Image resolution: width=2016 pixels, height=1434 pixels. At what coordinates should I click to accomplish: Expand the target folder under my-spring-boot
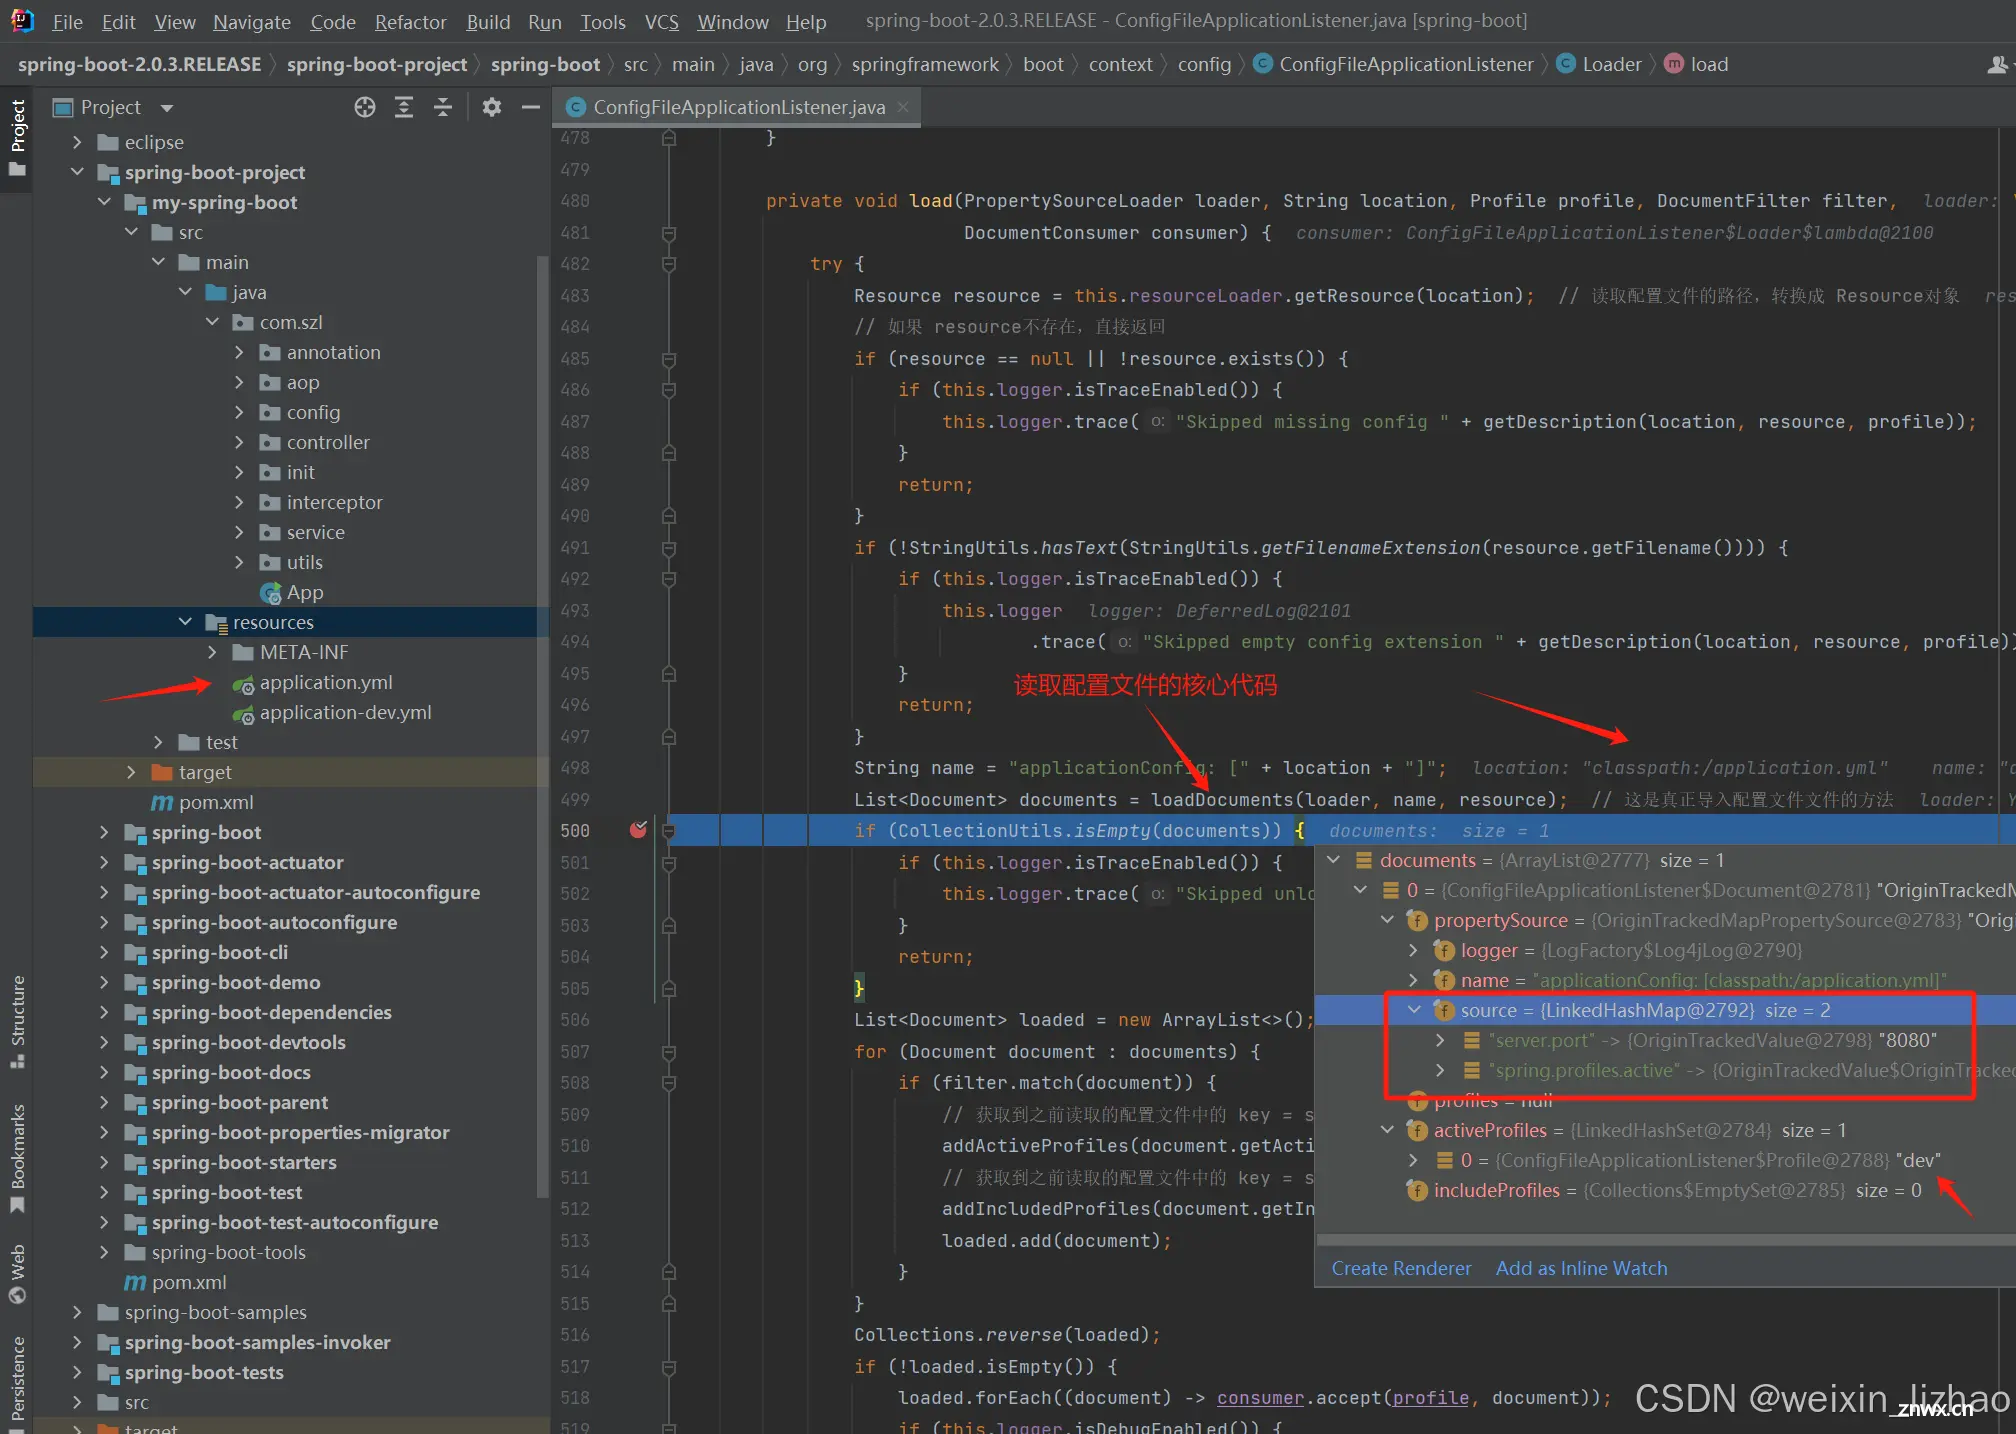point(131,772)
